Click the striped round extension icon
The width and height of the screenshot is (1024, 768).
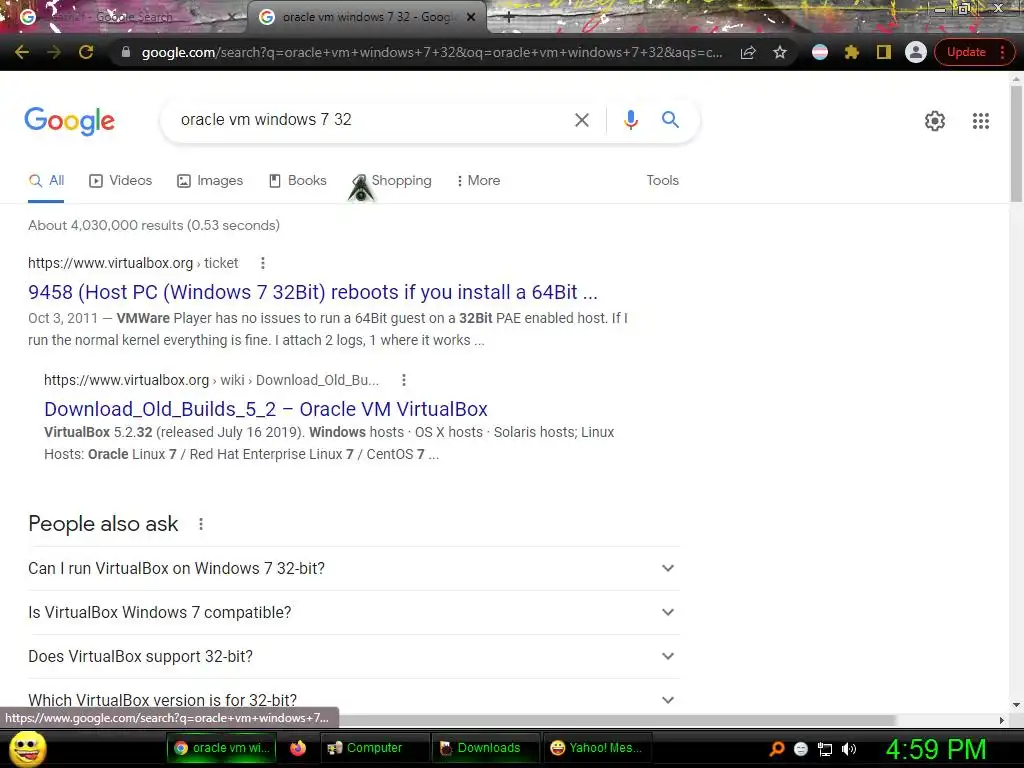click(x=820, y=52)
